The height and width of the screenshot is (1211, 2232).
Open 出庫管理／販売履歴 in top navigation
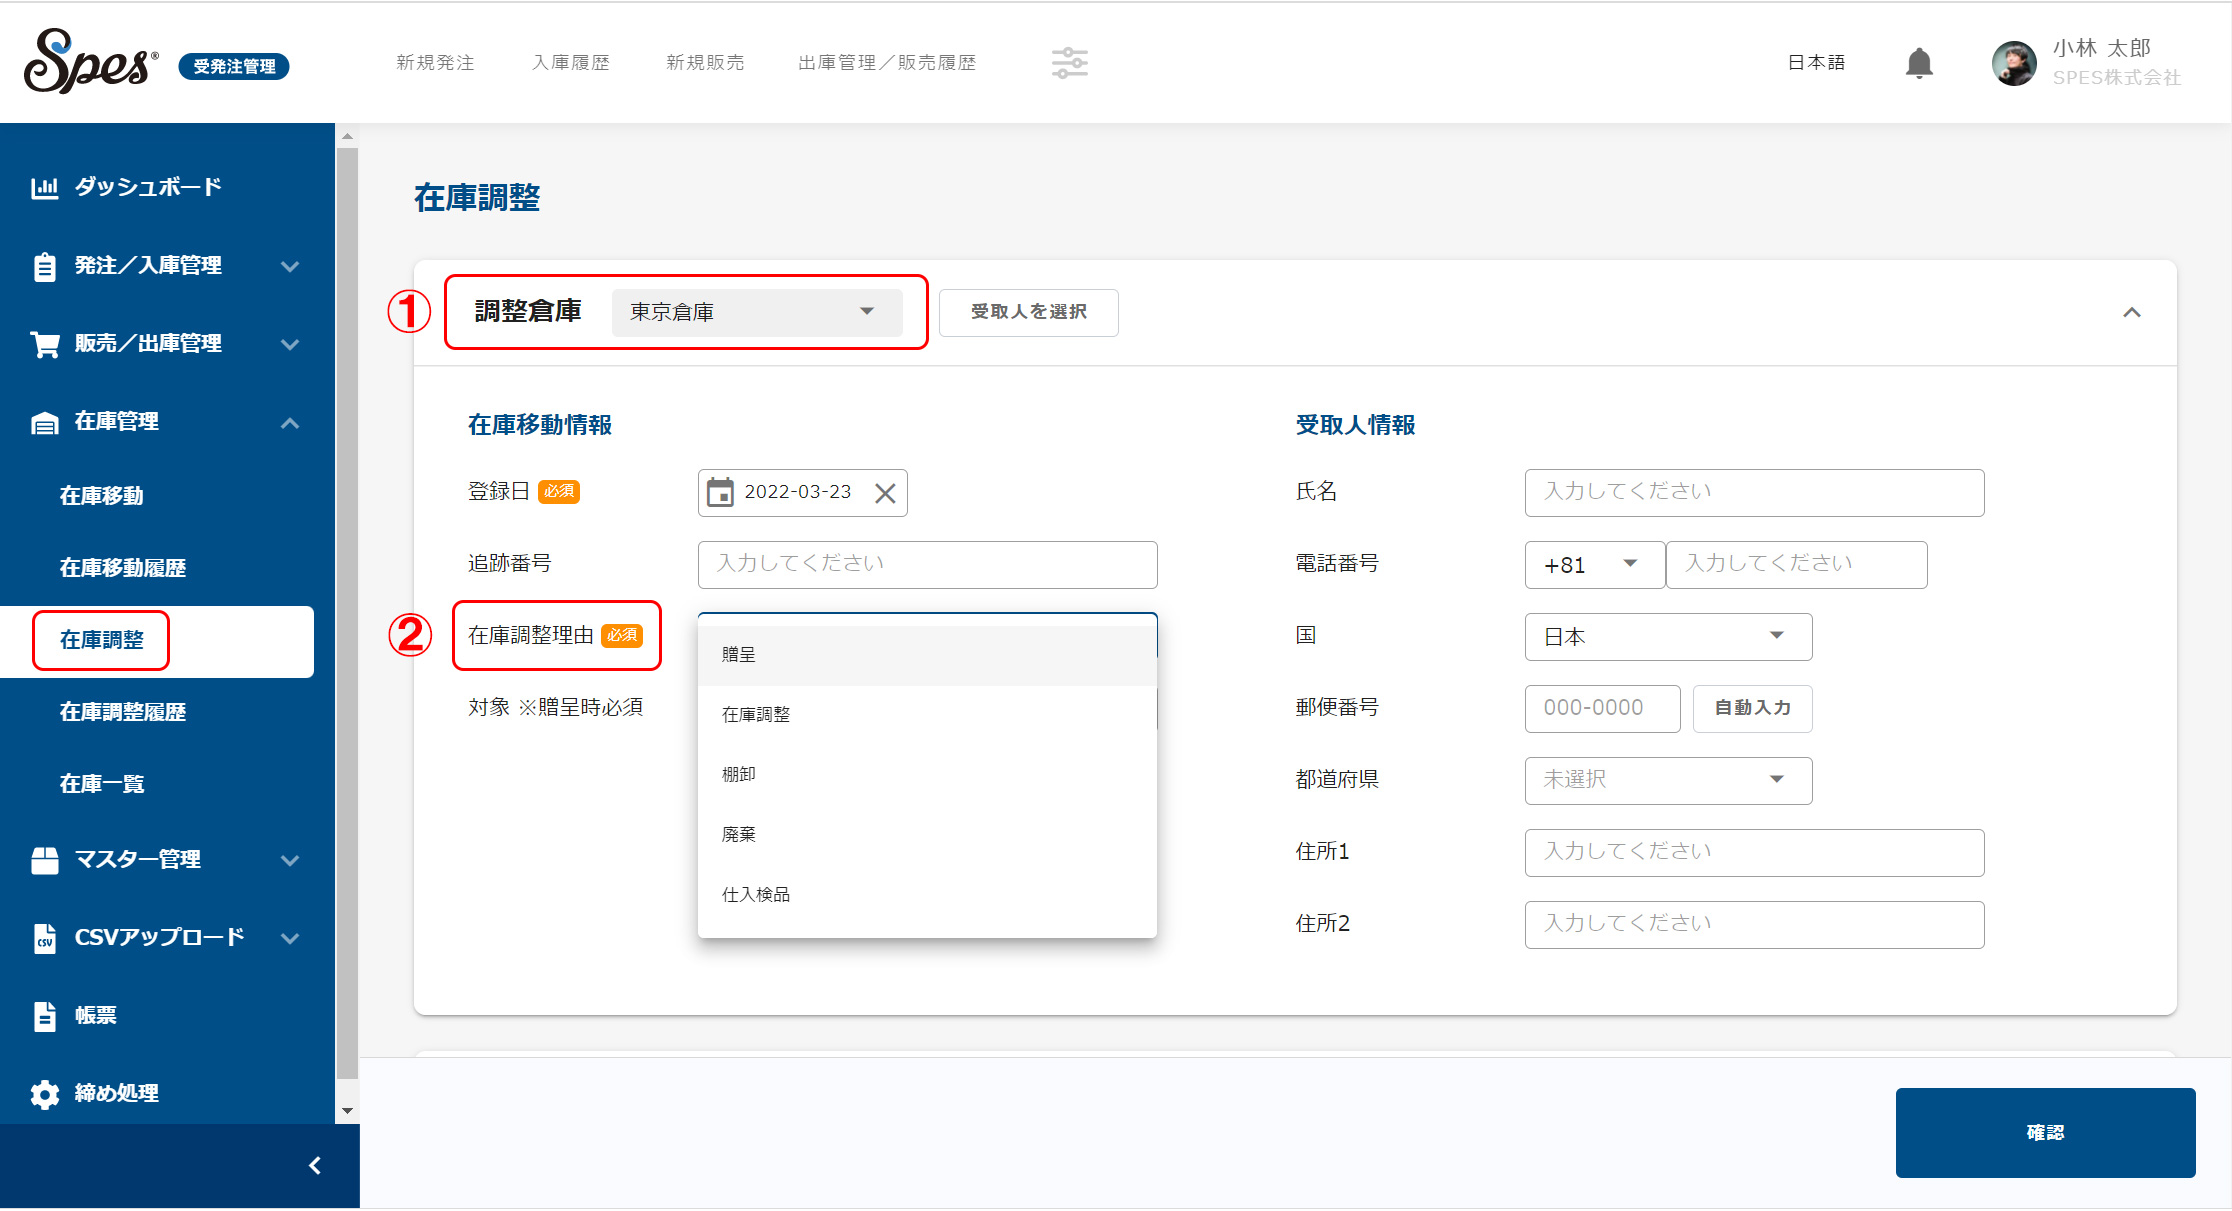[887, 63]
